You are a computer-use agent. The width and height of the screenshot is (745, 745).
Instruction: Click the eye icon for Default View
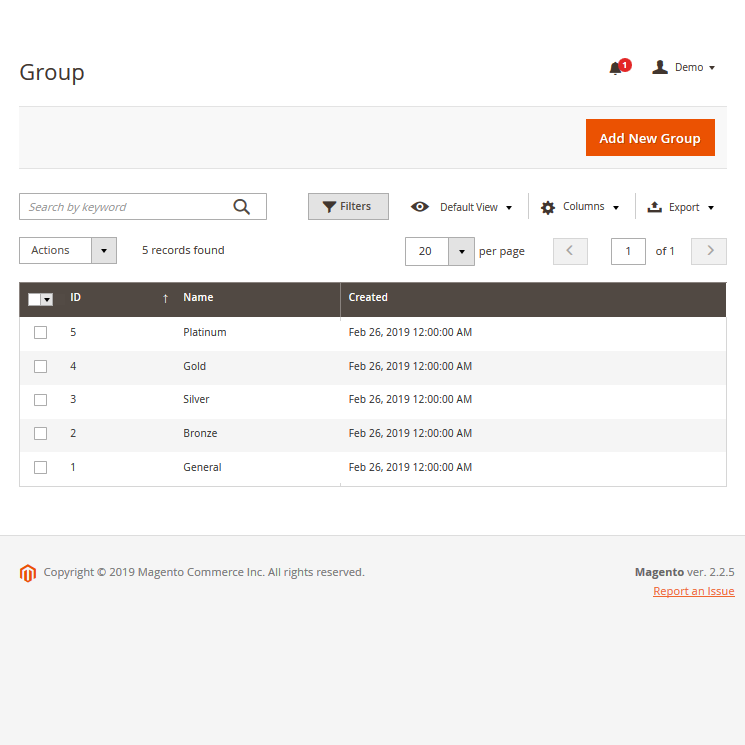[x=420, y=207]
